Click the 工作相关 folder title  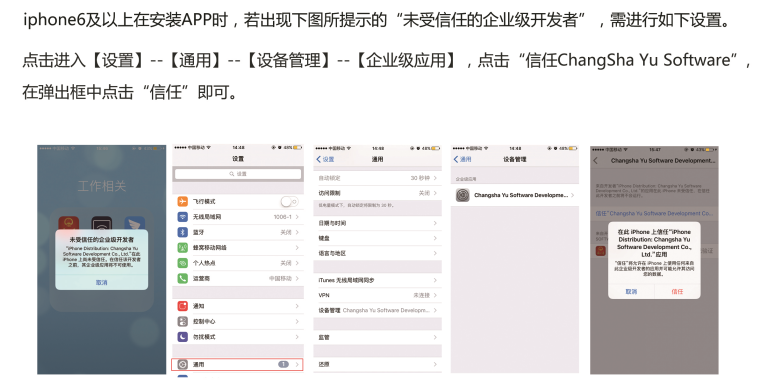[101, 185]
